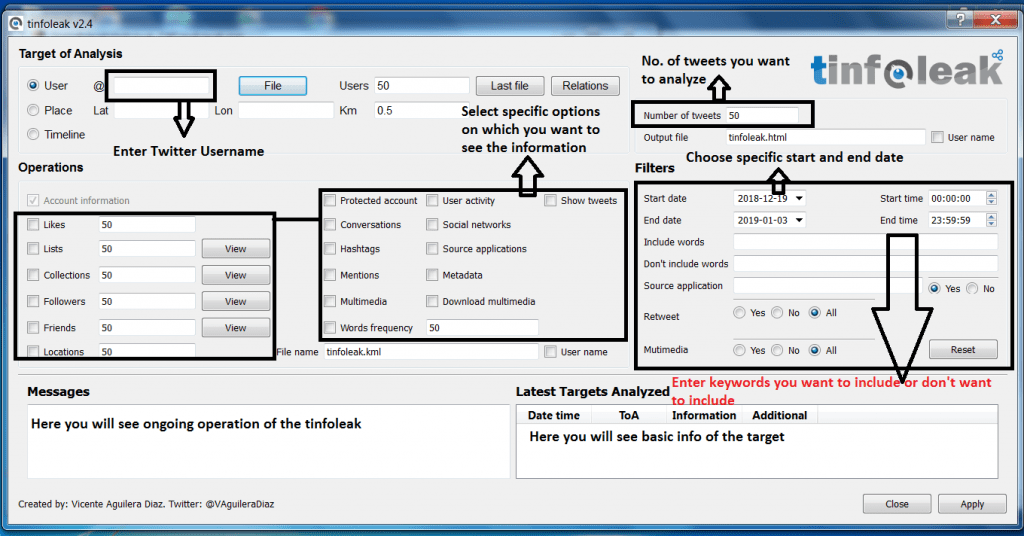The height and width of the screenshot is (536, 1024).
Task: Click the Twitter username input field
Action: coord(161,86)
